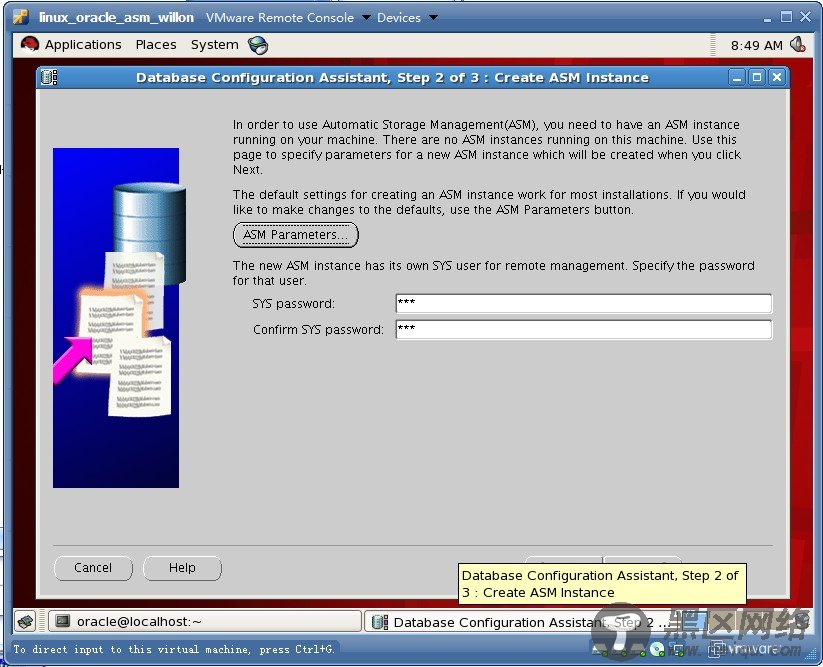Click the 'SYS password:' label
Image resolution: width=823 pixels, height=667 pixels.
pos(293,304)
